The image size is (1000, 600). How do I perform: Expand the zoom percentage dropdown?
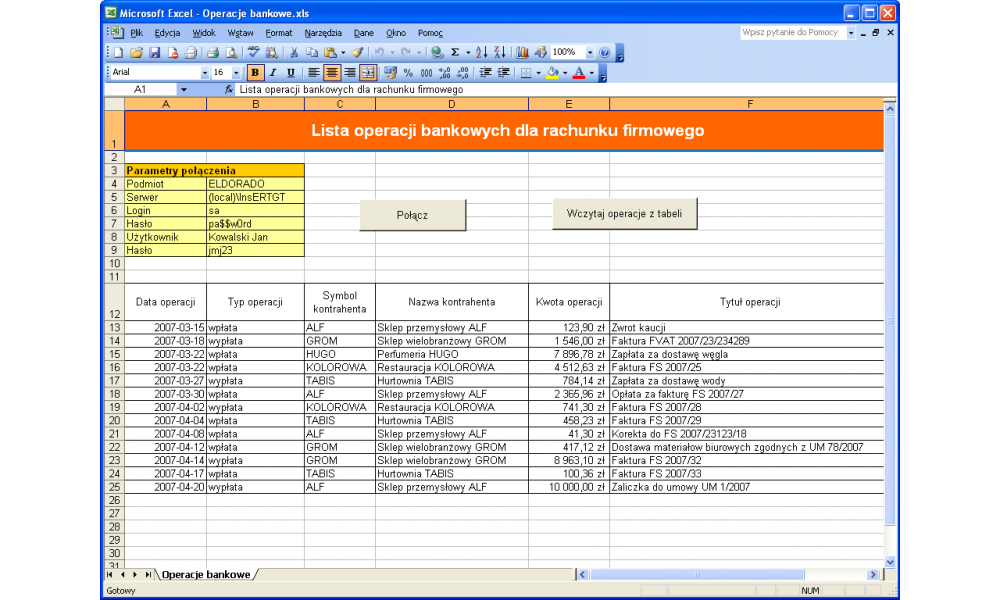coord(590,53)
